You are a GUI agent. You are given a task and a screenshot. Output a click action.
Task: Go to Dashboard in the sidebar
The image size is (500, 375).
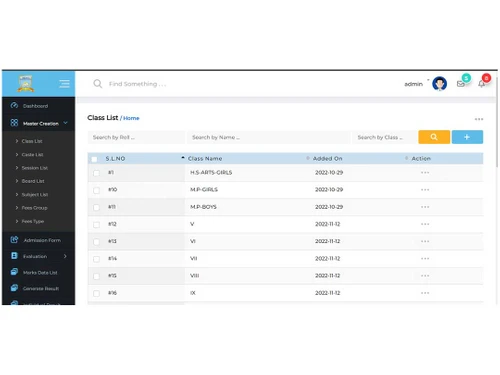pyautogui.click(x=35, y=106)
